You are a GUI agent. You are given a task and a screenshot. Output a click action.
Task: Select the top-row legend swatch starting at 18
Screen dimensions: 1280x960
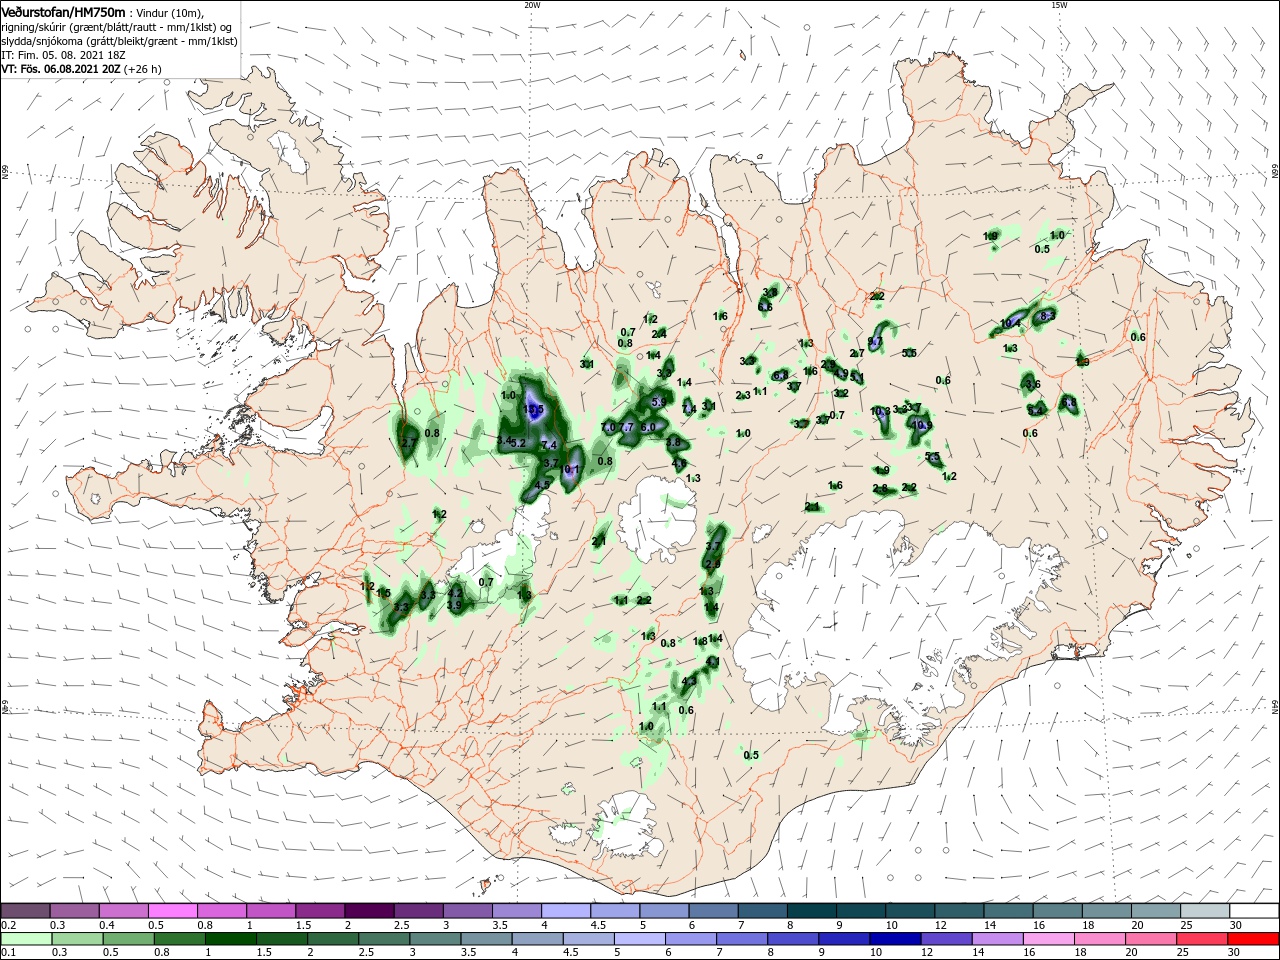point(1106,911)
